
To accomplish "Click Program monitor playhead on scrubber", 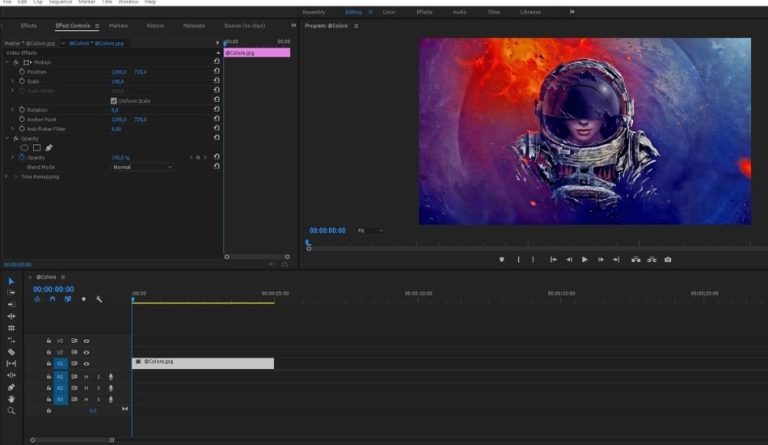I will [308, 242].
